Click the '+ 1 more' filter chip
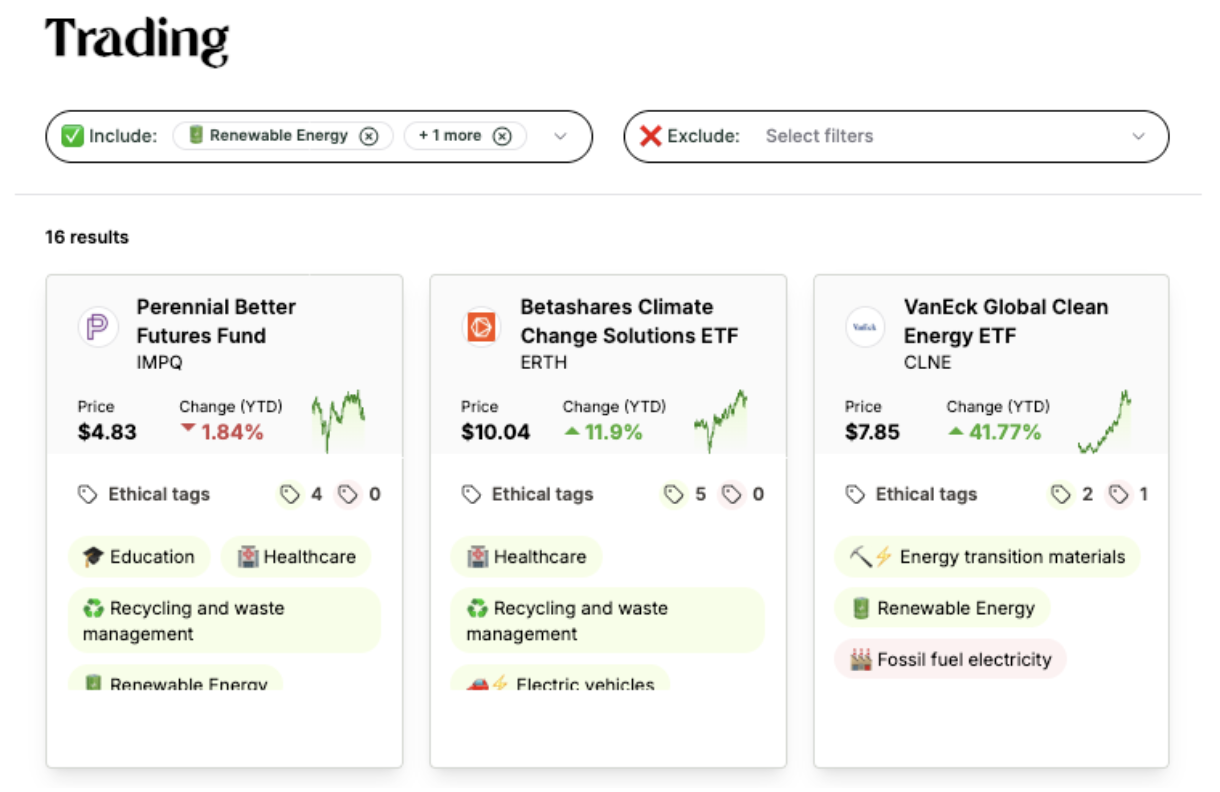This screenshot has height=792, width=1220. click(x=465, y=136)
